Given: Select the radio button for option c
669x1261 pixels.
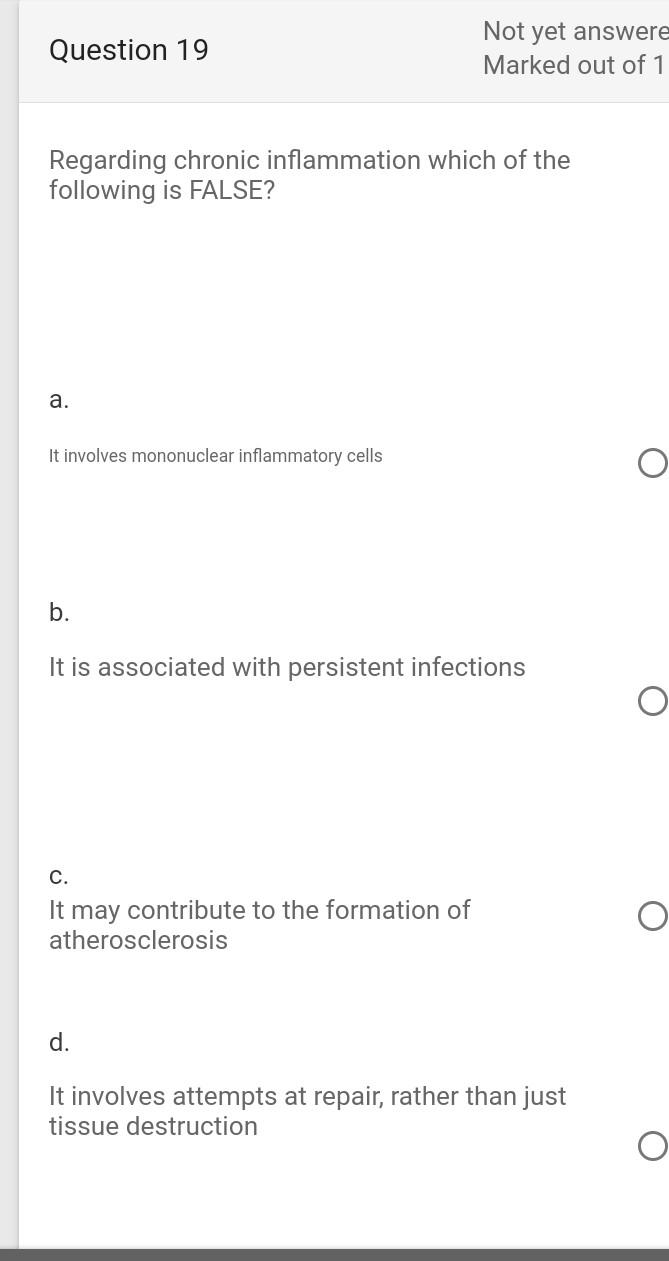Looking at the screenshot, I should tap(653, 915).
